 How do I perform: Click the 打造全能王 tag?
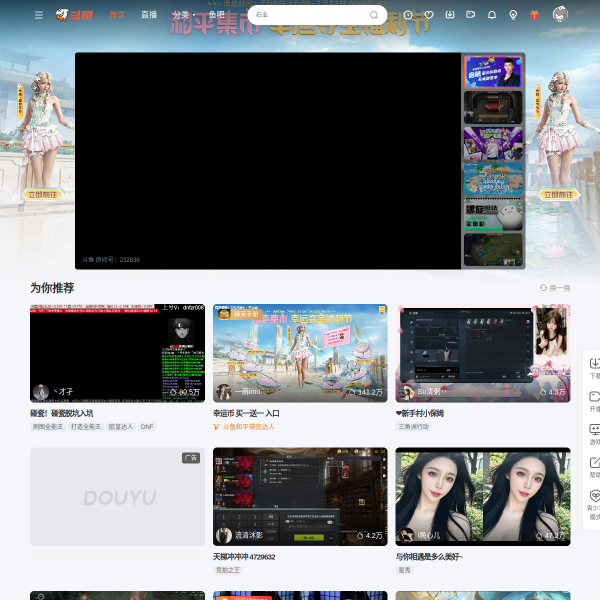point(86,427)
